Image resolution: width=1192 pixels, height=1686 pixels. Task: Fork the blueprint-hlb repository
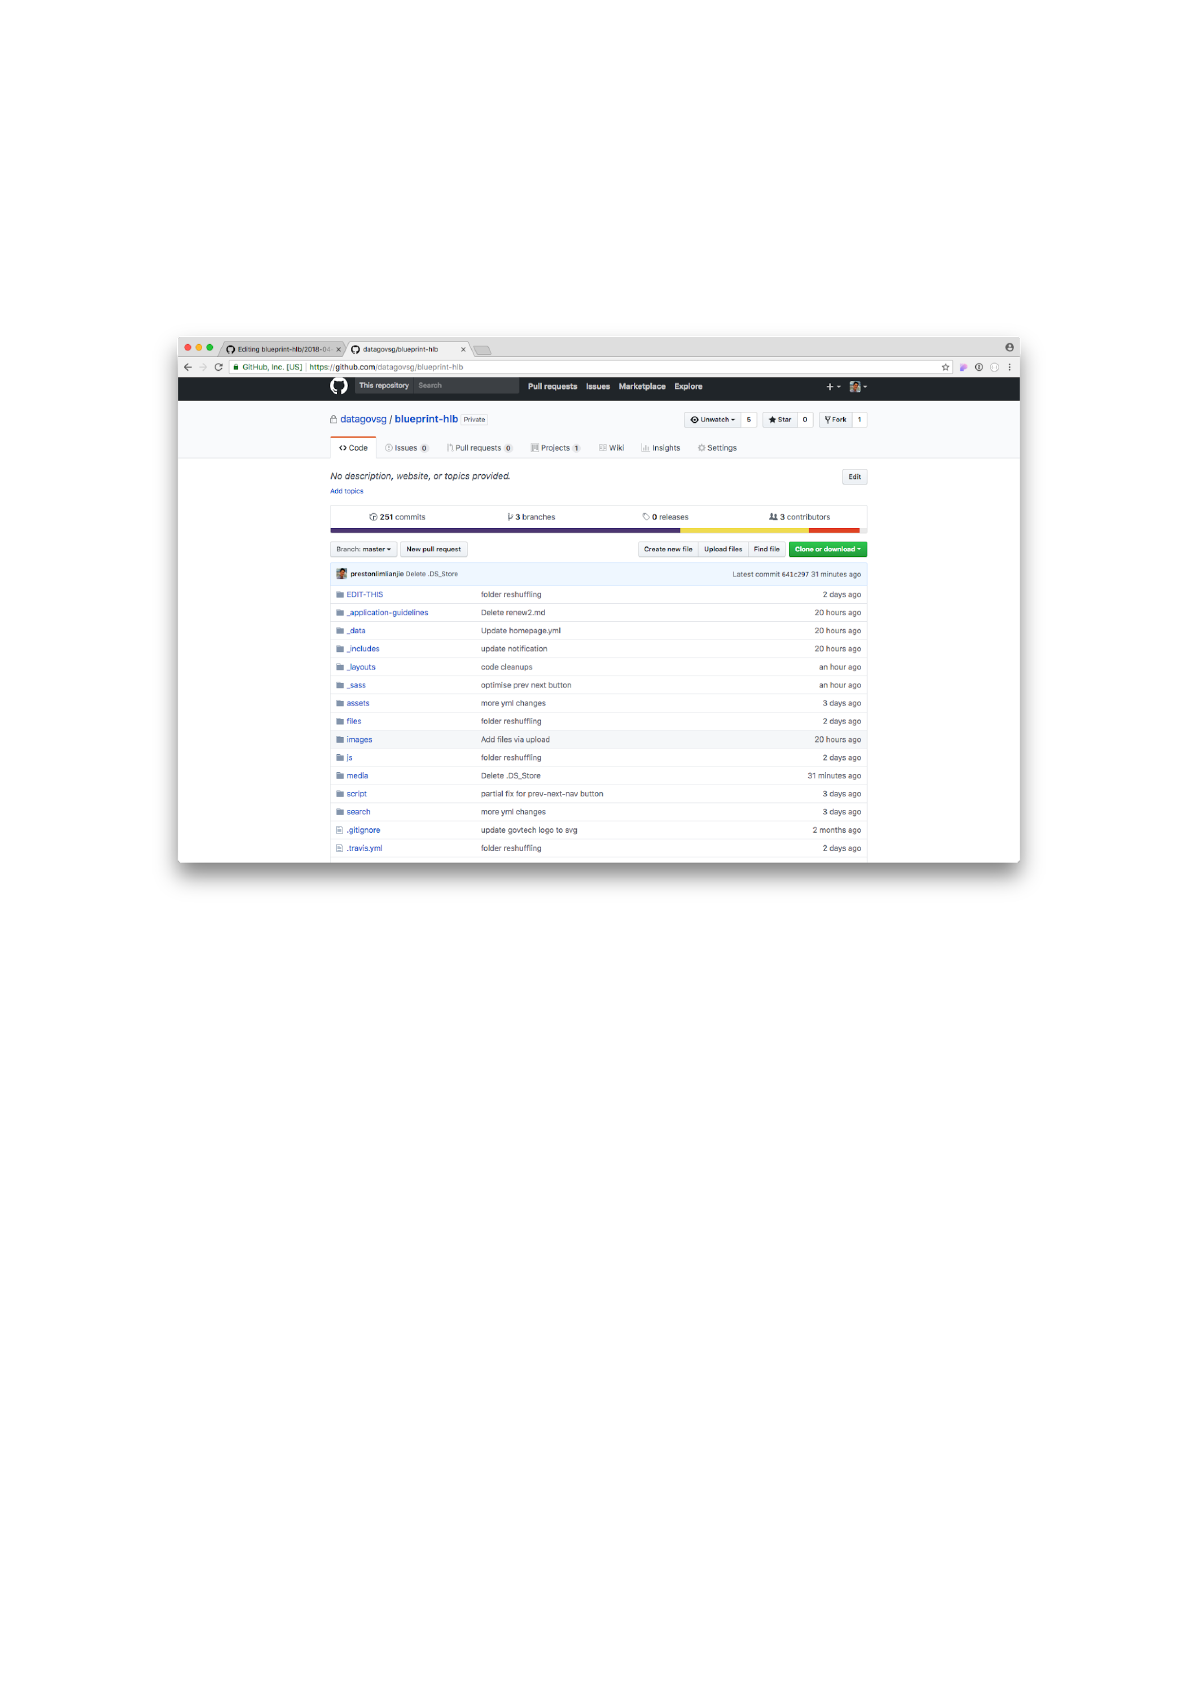click(835, 420)
